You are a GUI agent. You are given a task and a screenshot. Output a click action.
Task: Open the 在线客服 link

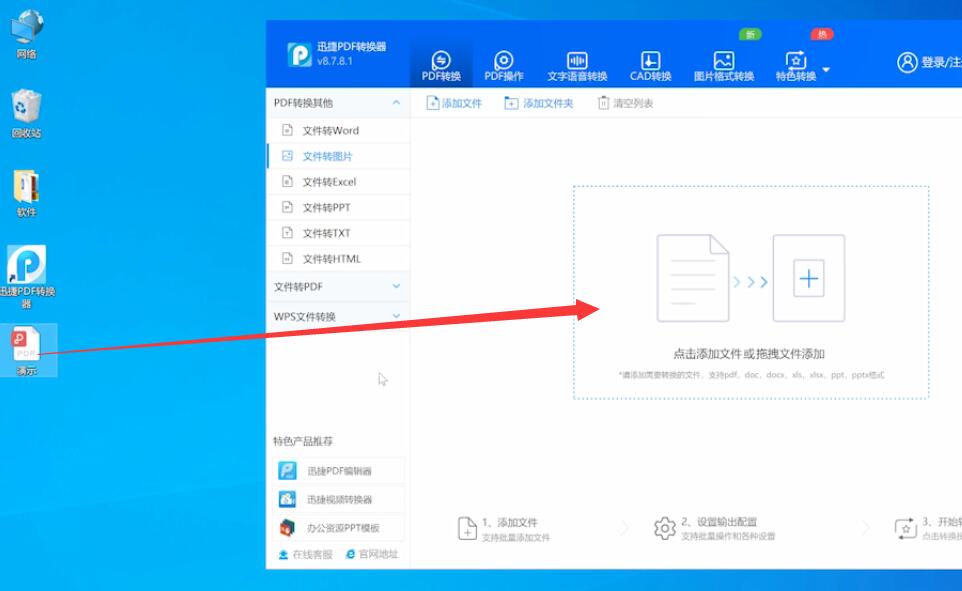point(306,554)
